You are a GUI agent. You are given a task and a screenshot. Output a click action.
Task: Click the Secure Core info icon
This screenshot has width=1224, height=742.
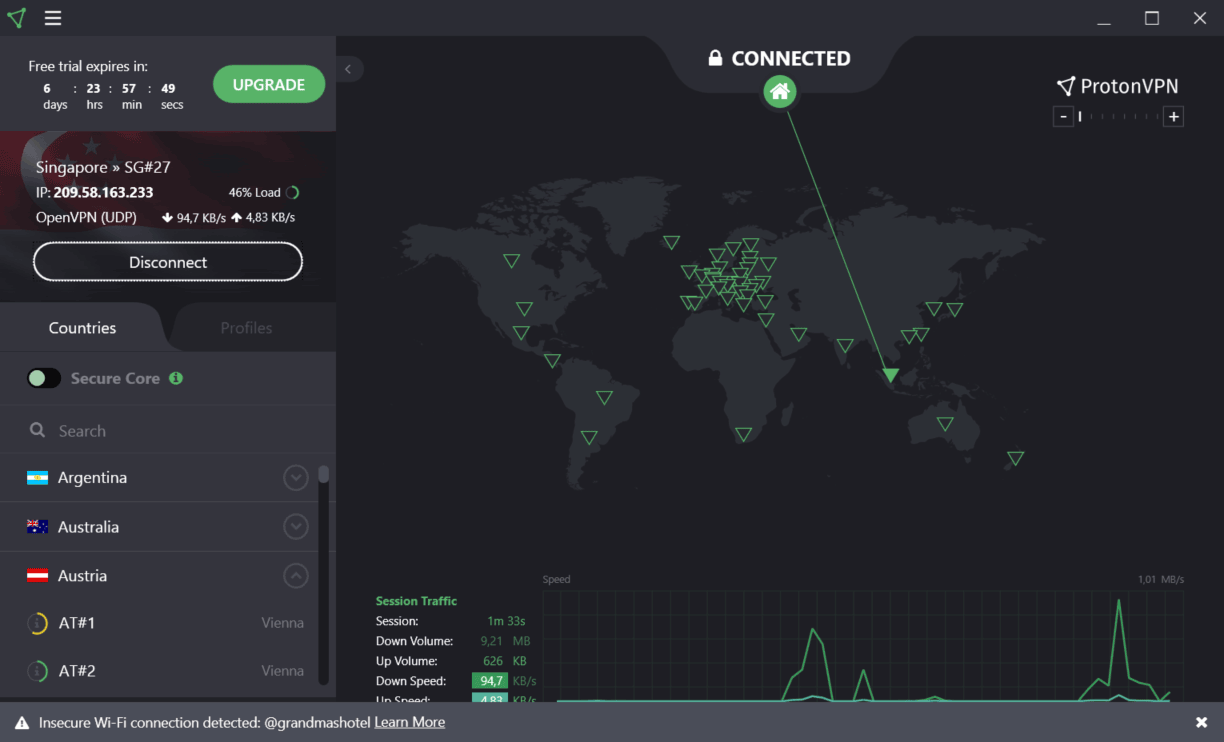point(176,378)
